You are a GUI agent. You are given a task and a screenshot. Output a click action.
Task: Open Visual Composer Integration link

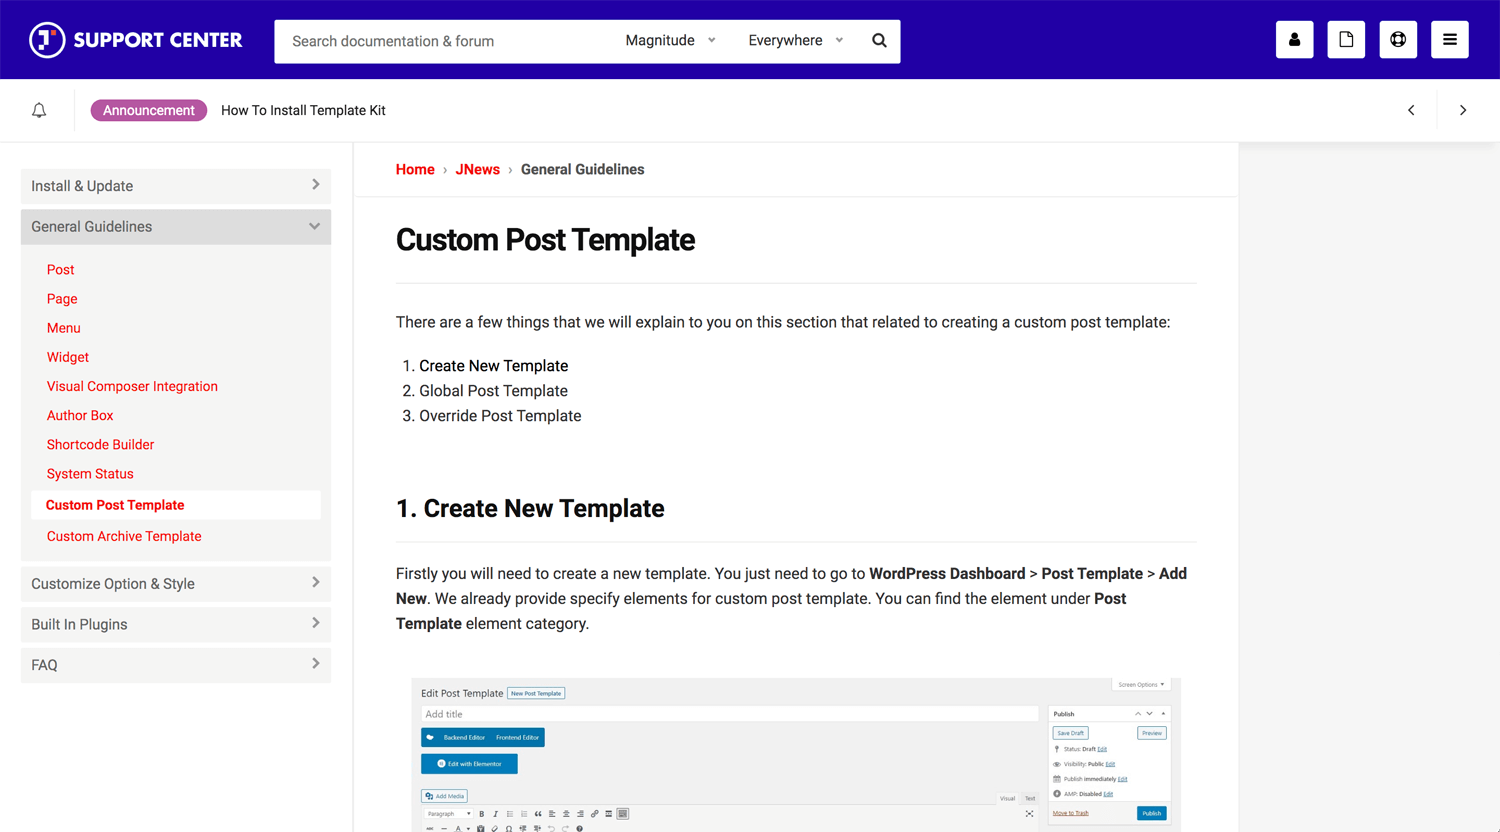coord(132,386)
